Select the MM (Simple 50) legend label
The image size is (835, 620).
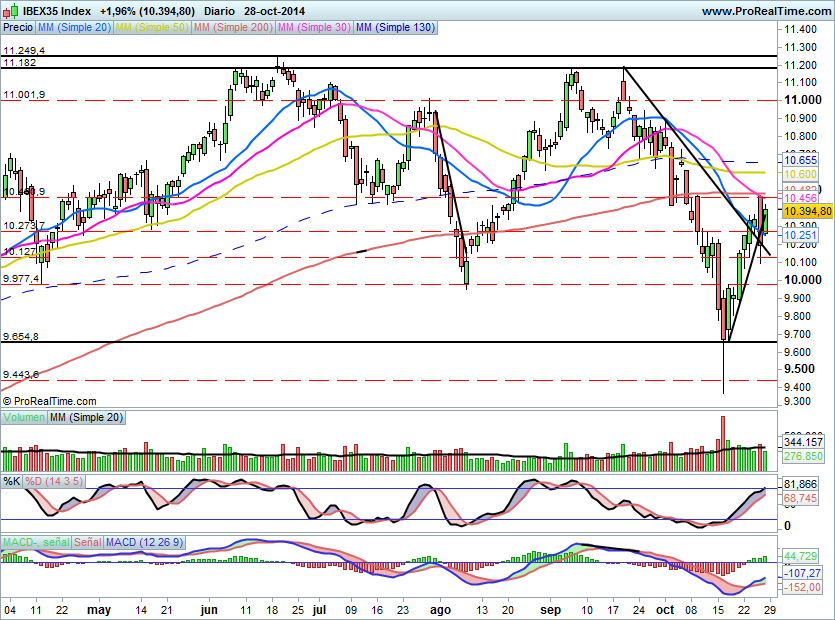[152, 27]
